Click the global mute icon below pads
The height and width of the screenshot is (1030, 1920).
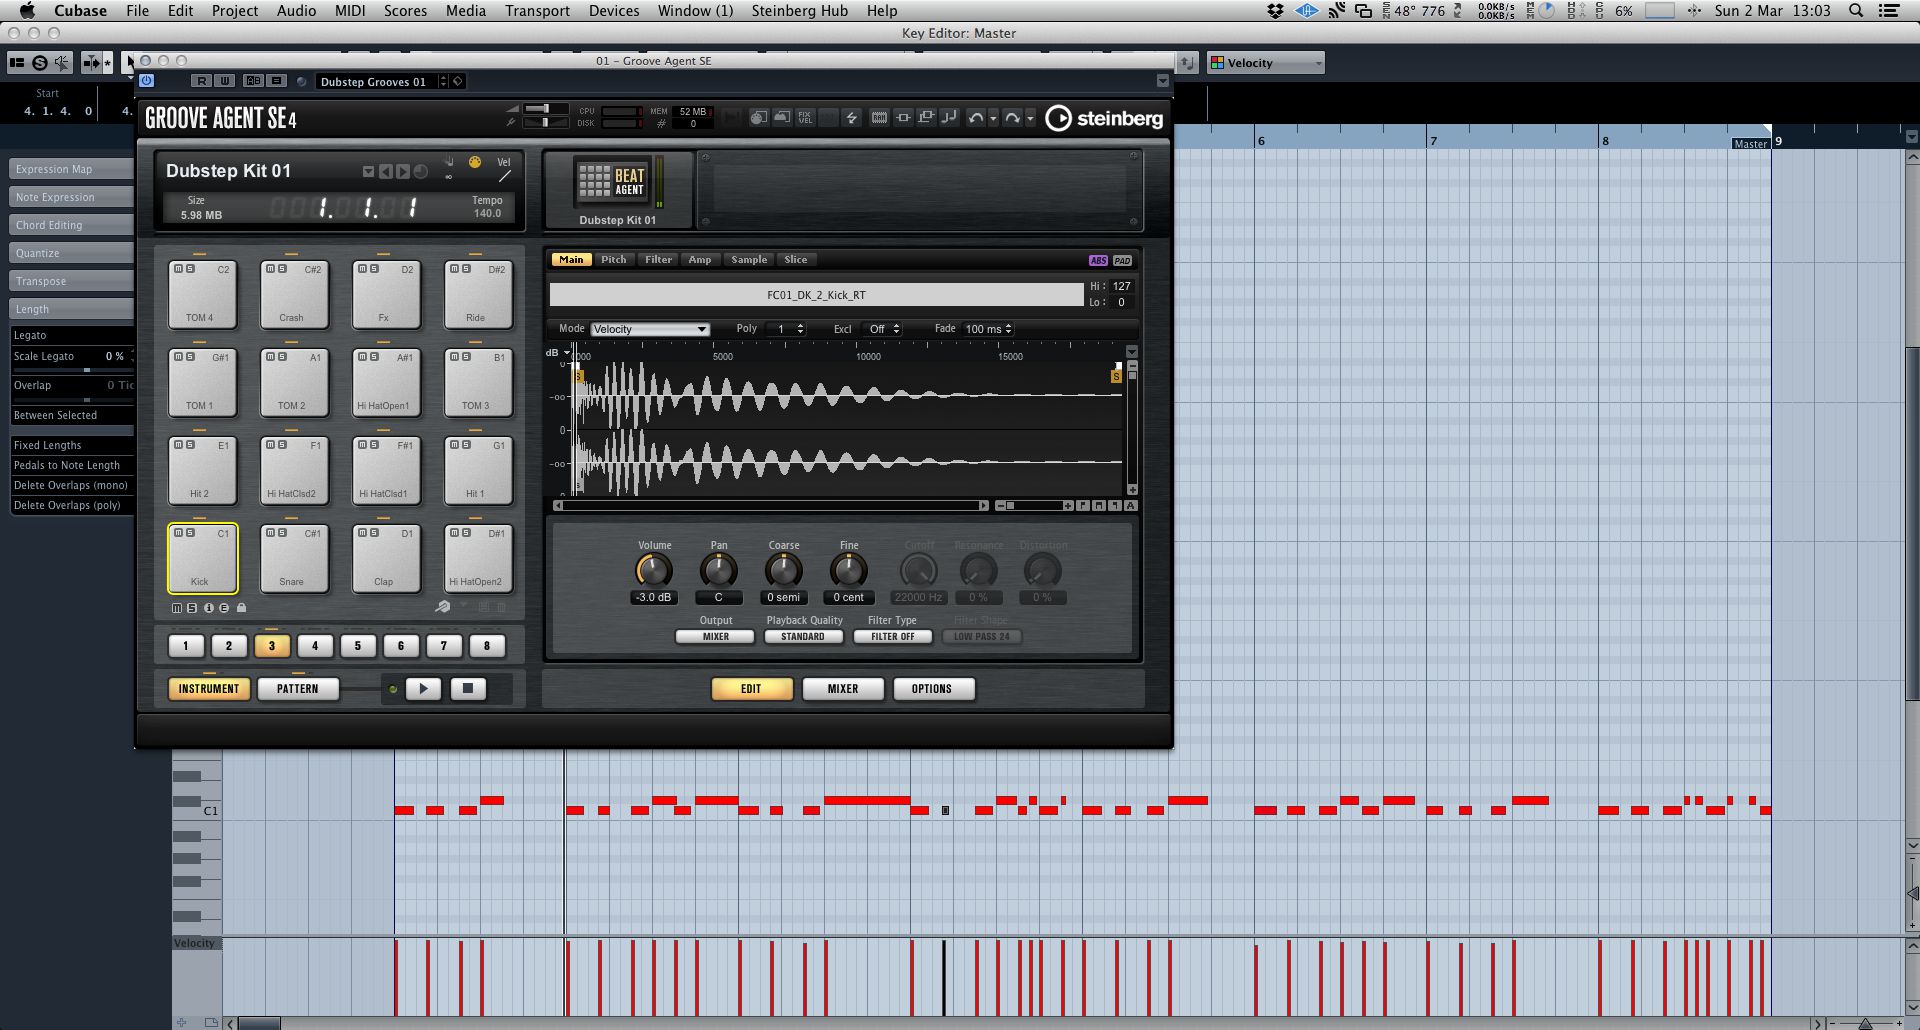[177, 608]
